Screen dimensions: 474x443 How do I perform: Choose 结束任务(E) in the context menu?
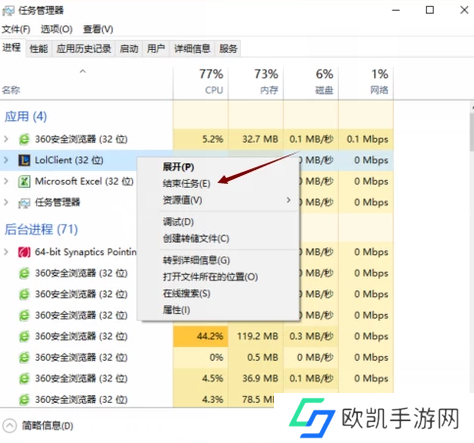click(x=218, y=183)
